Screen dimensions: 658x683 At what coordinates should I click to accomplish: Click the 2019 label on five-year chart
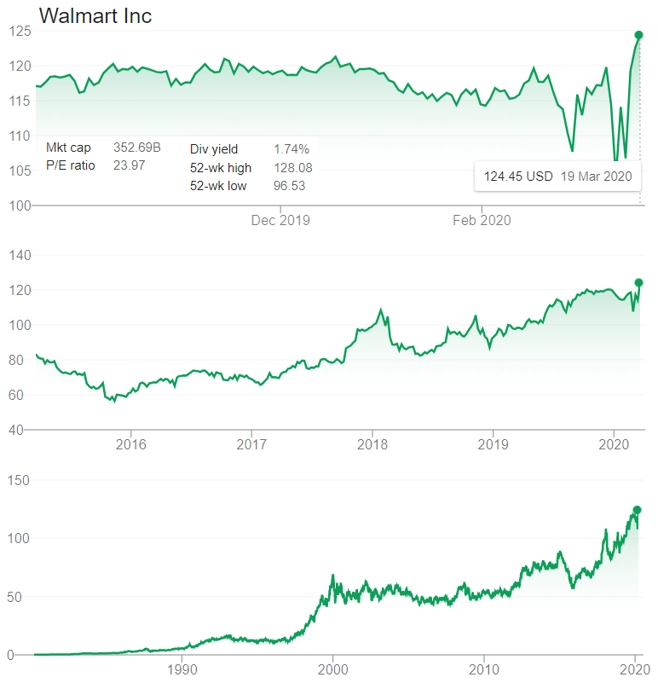[x=493, y=445]
